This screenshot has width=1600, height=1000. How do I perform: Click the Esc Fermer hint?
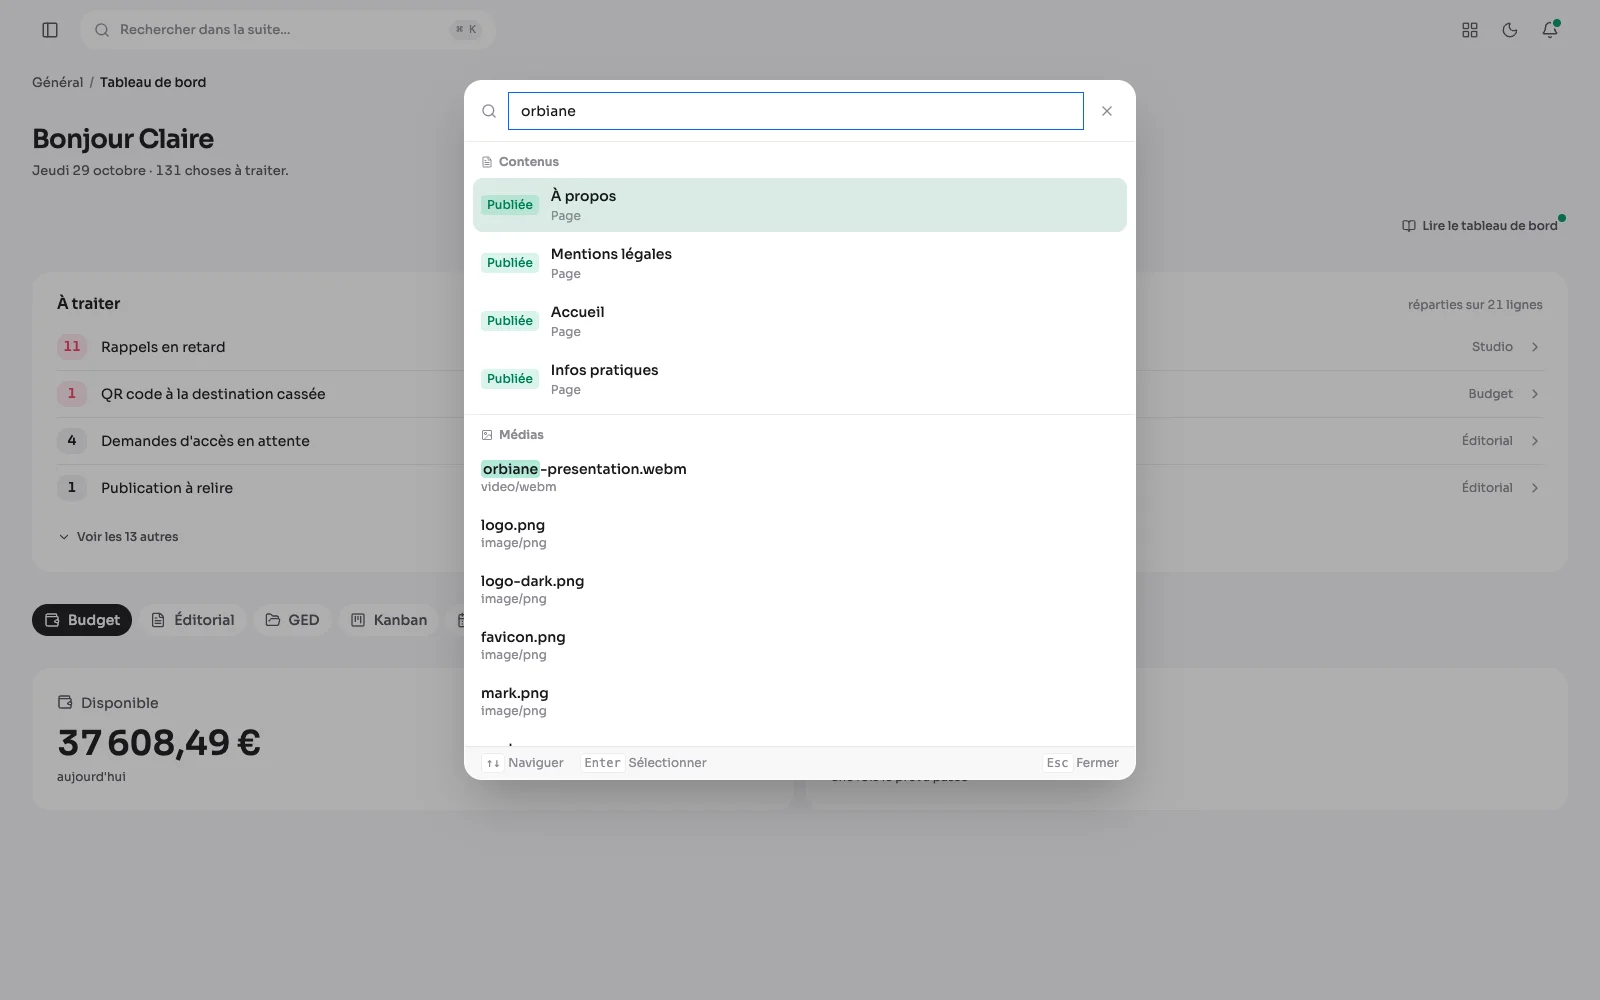(x=1082, y=763)
